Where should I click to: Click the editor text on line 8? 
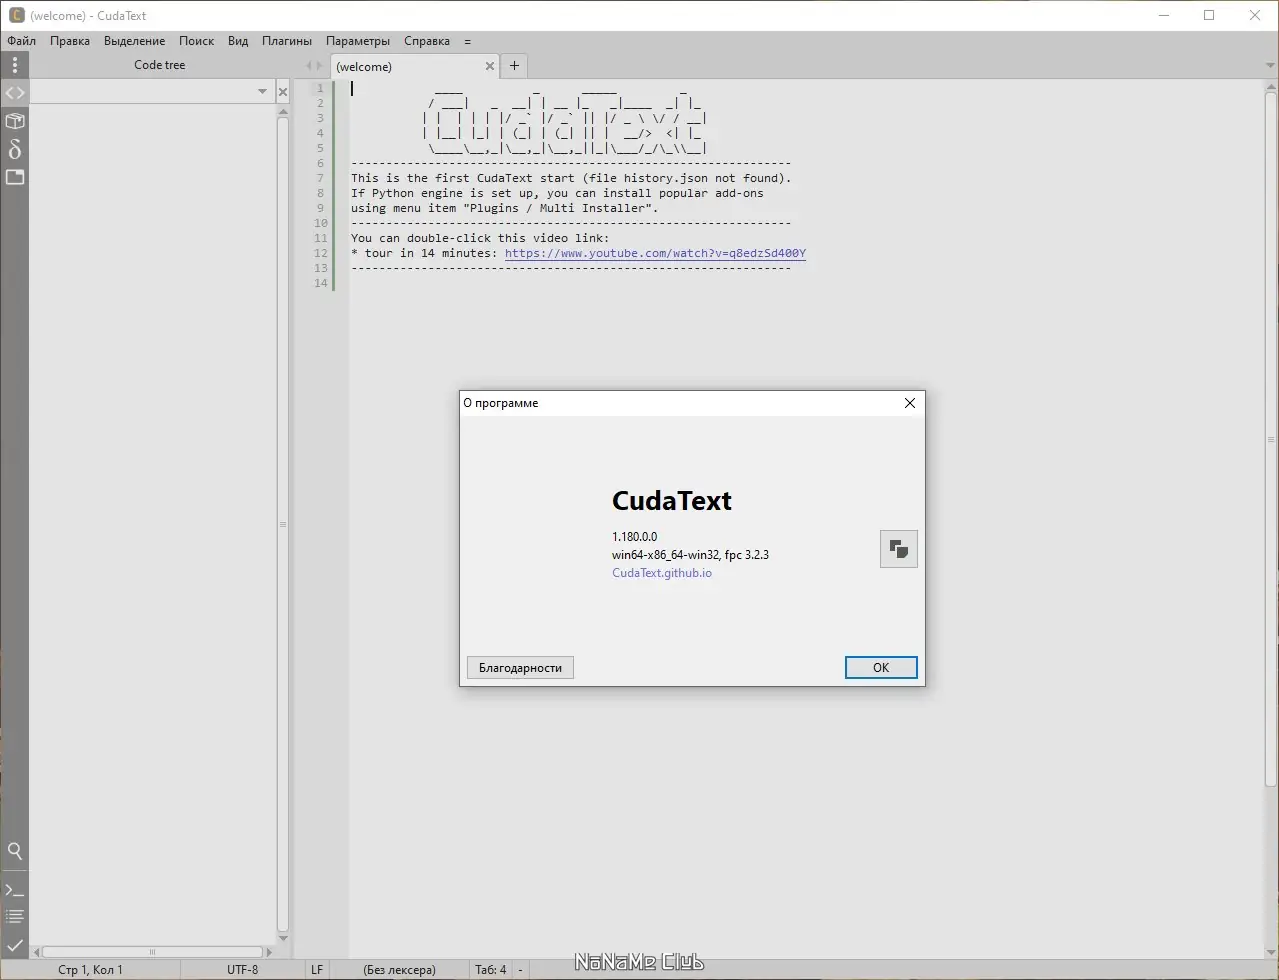pos(557,193)
